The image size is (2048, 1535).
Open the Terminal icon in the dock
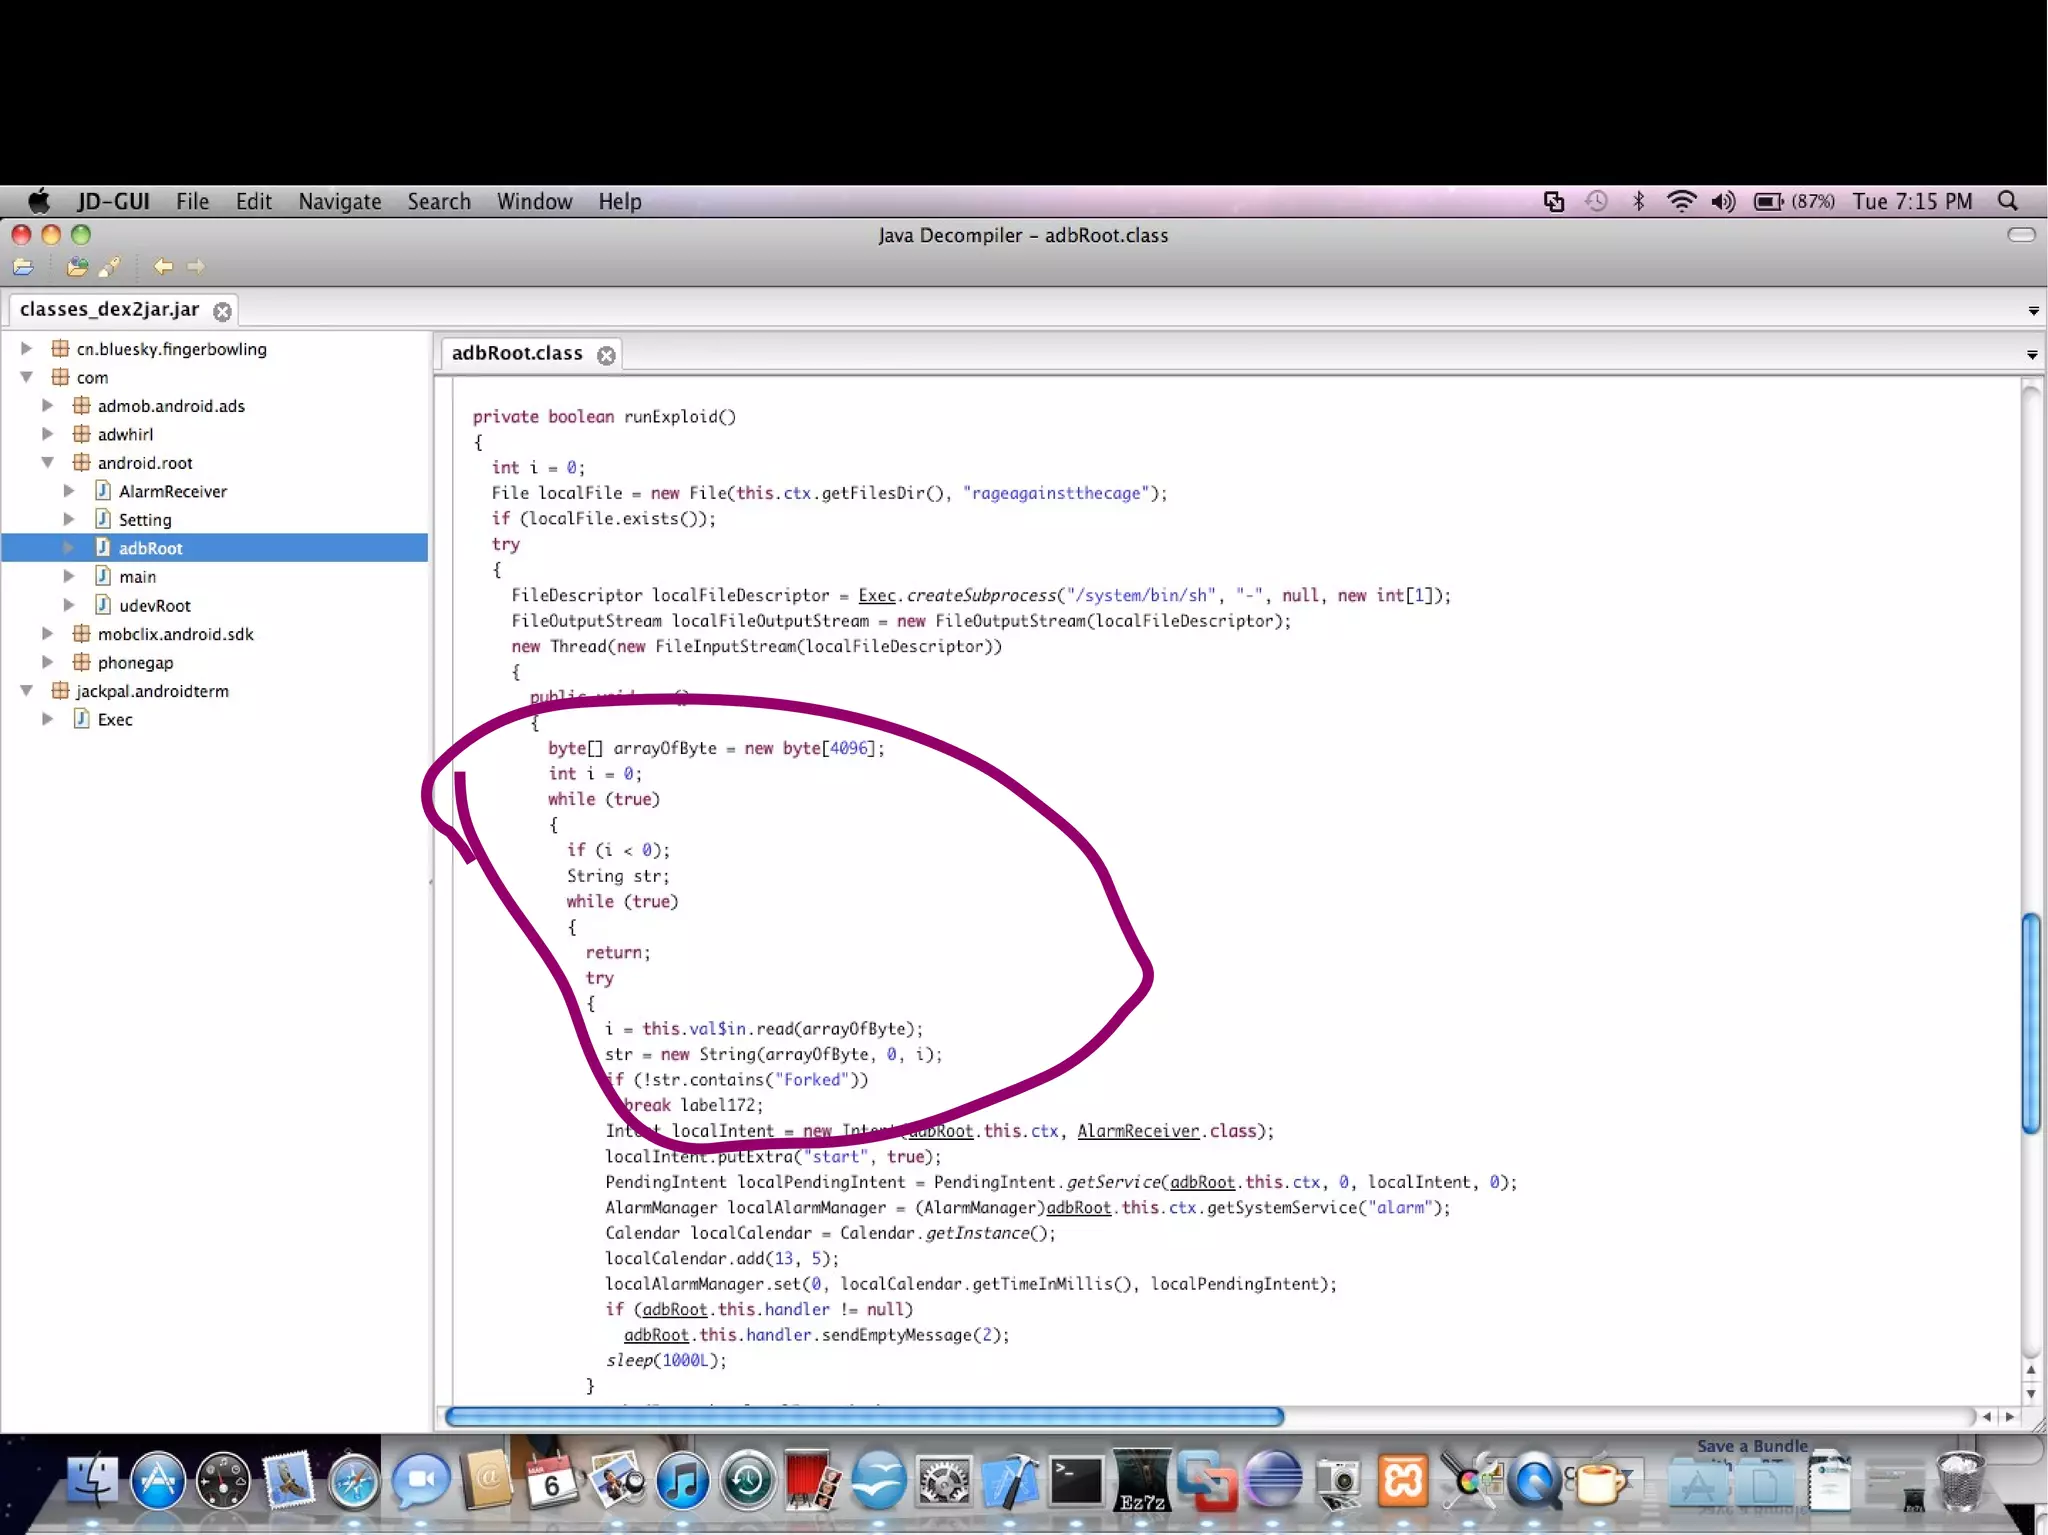[x=1076, y=1480]
